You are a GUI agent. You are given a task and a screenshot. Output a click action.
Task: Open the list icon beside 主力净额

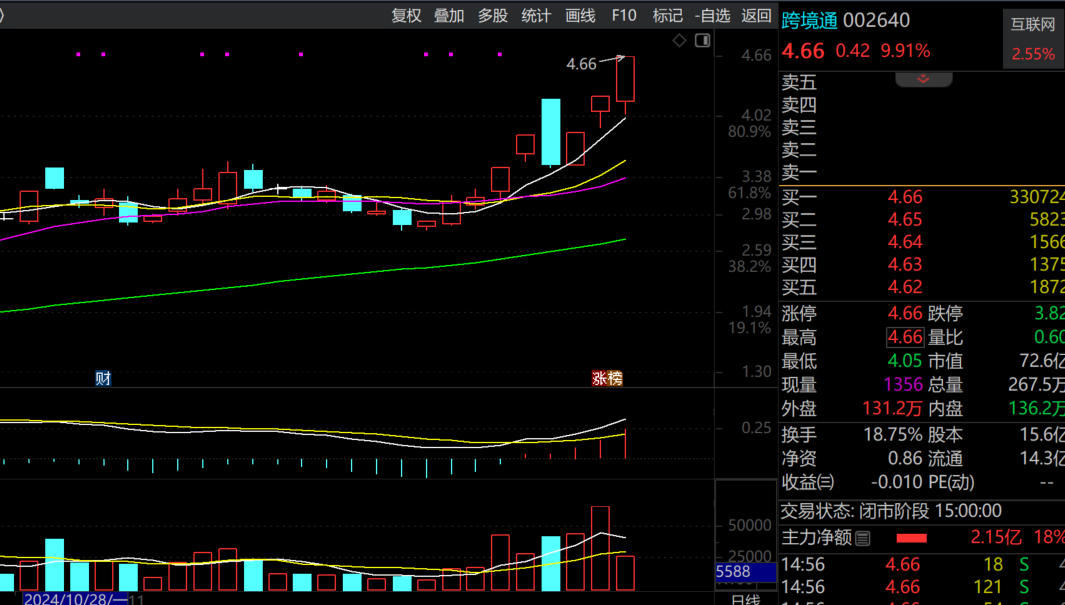pyautogui.click(x=863, y=538)
